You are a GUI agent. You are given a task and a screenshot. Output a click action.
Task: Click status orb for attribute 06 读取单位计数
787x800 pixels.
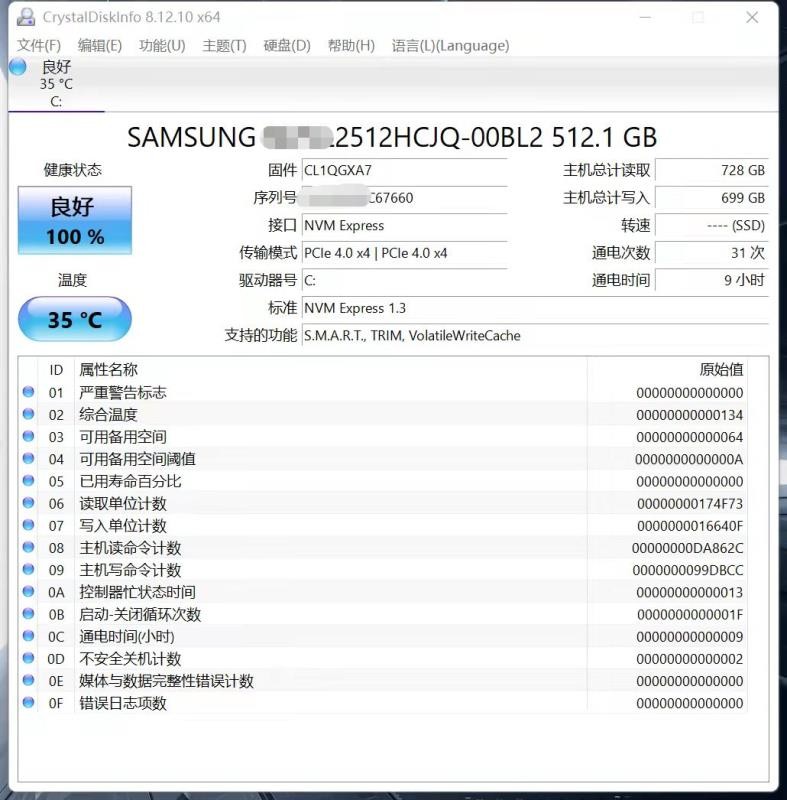[29, 503]
